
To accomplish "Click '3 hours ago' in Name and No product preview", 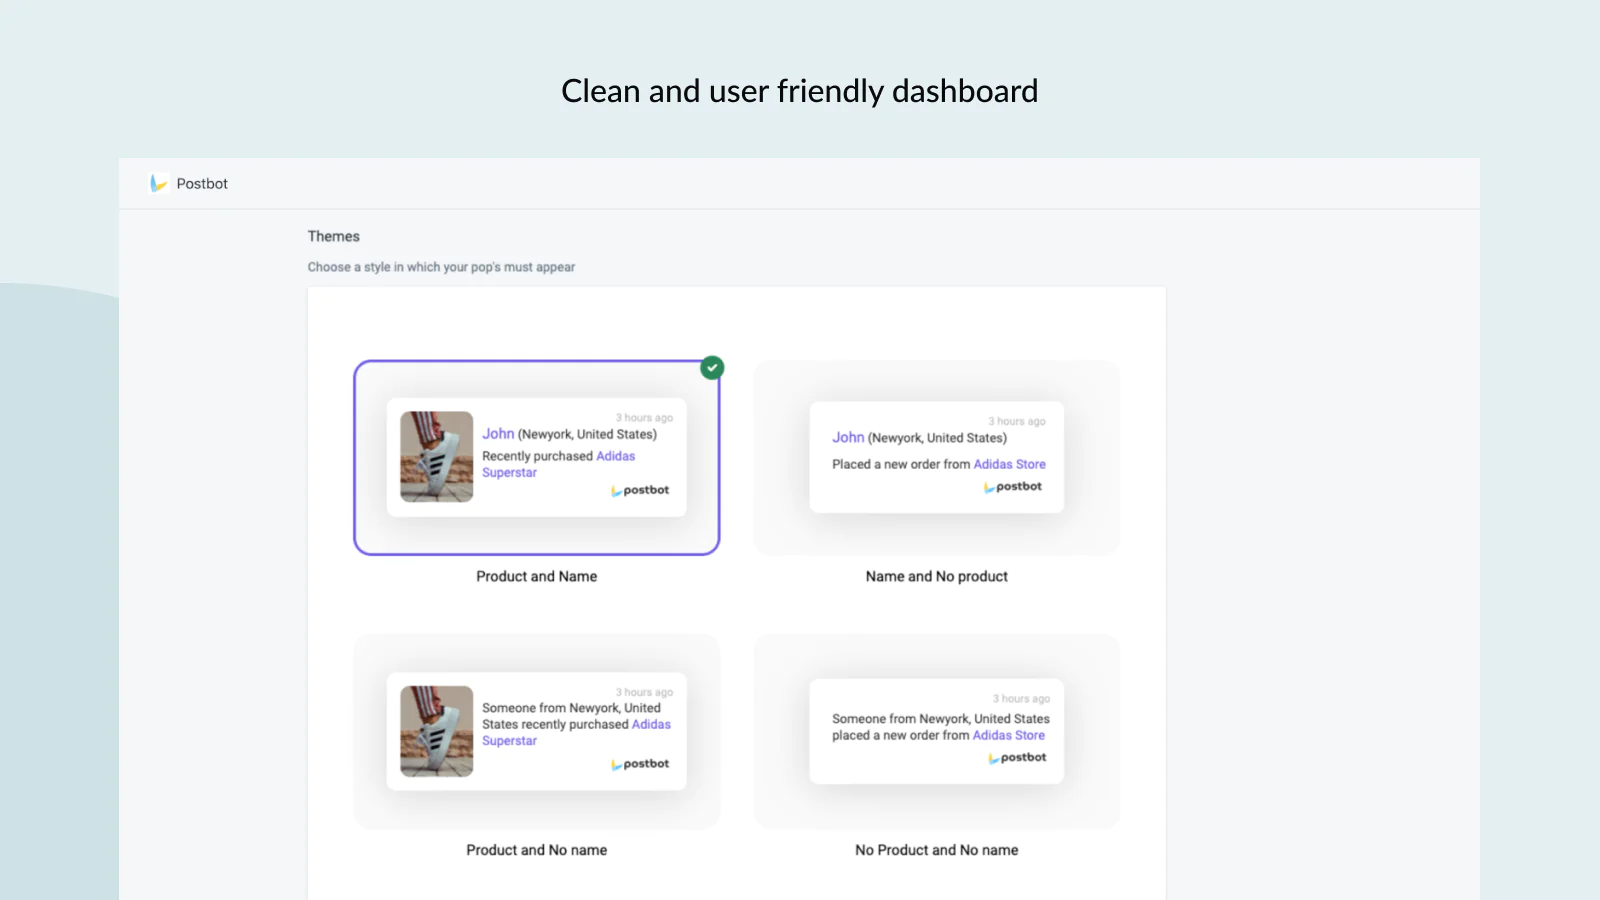I will [x=1017, y=422].
